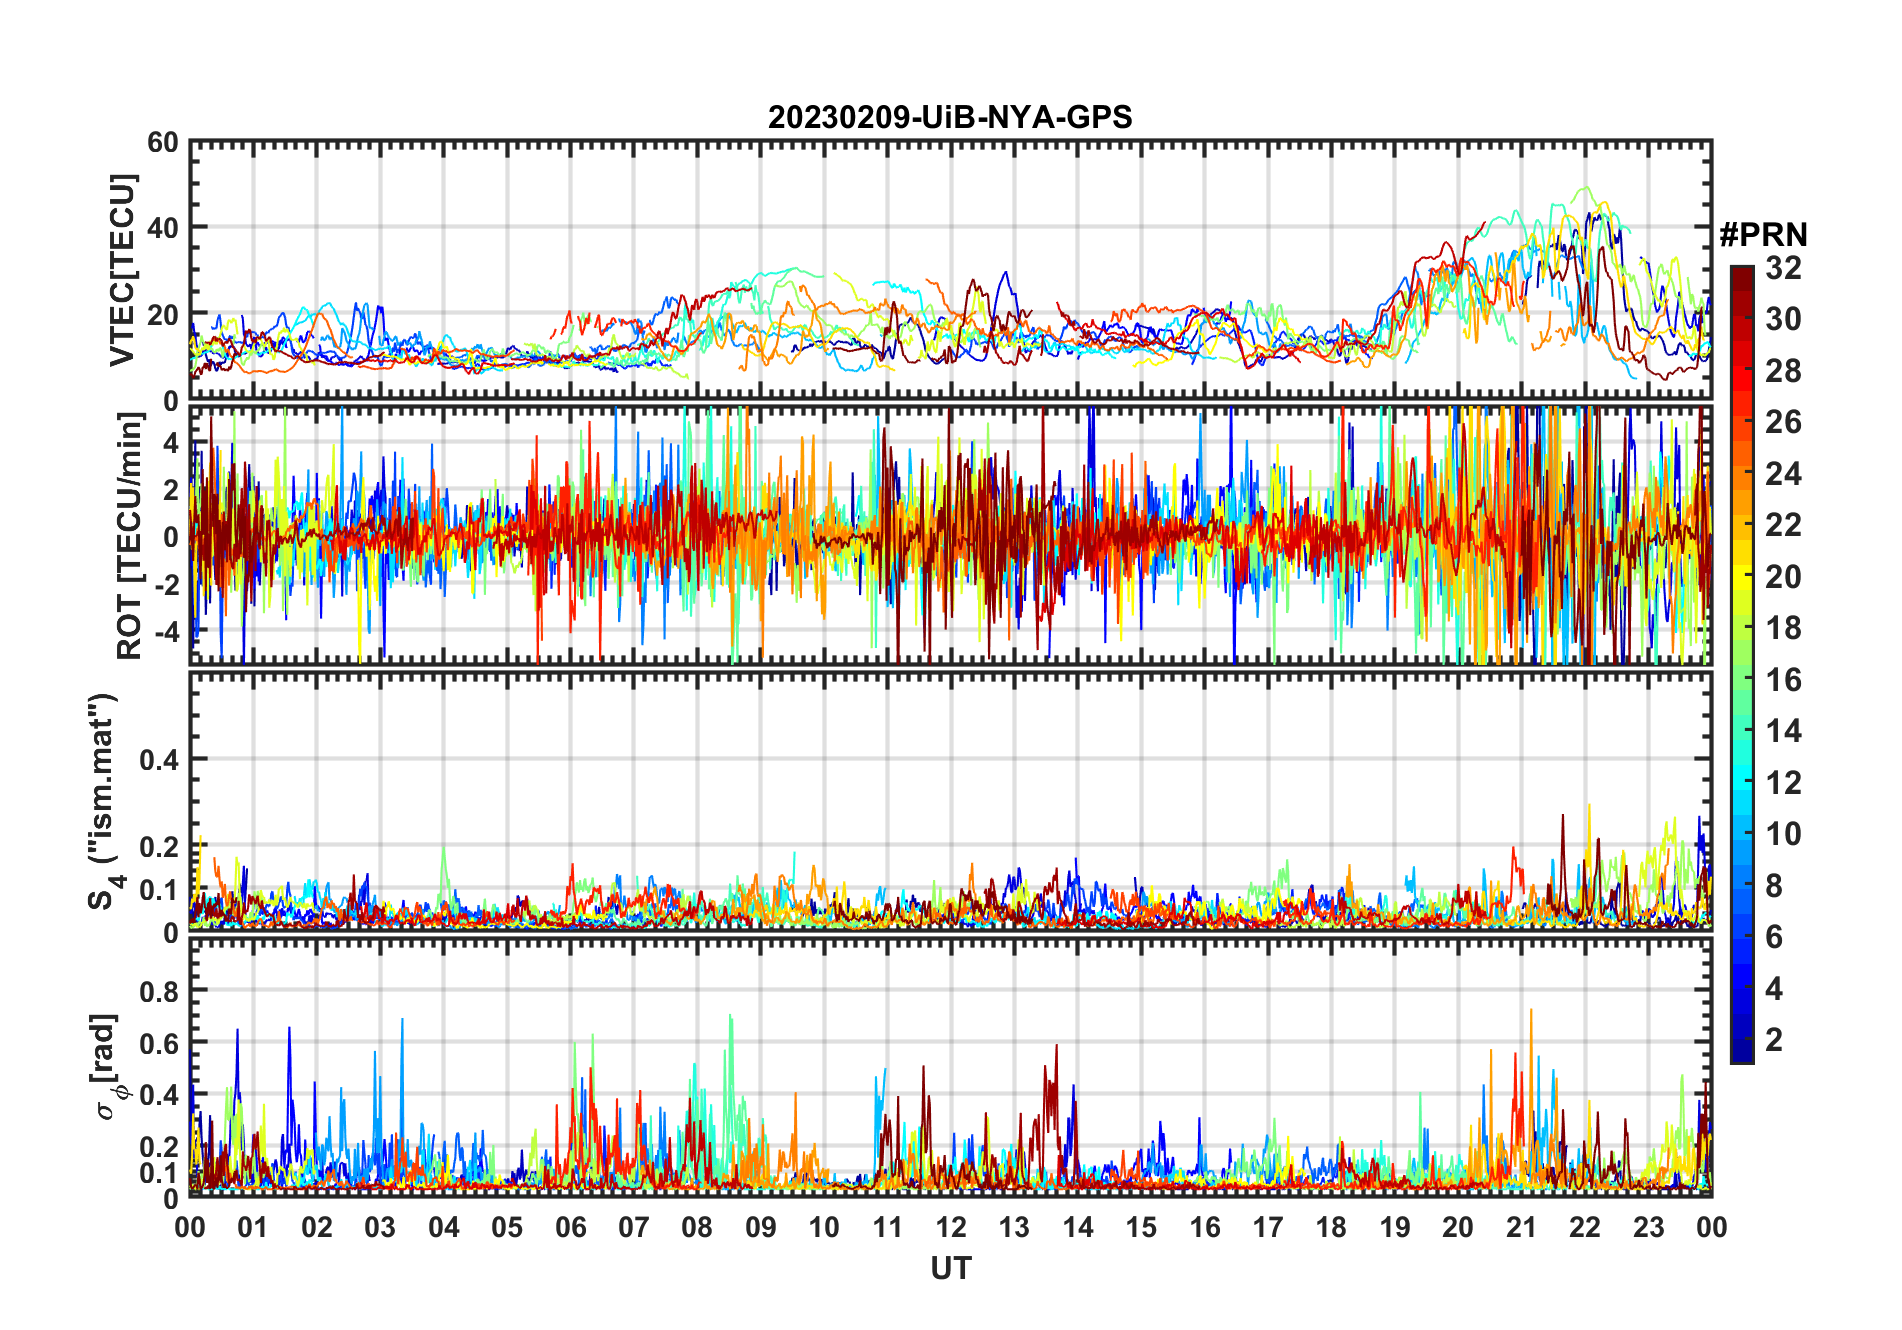Click the green band of colorbar beside 16
This screenshot has width=1902, height=1330.
pyautogui.click(x=1742, y=679)
